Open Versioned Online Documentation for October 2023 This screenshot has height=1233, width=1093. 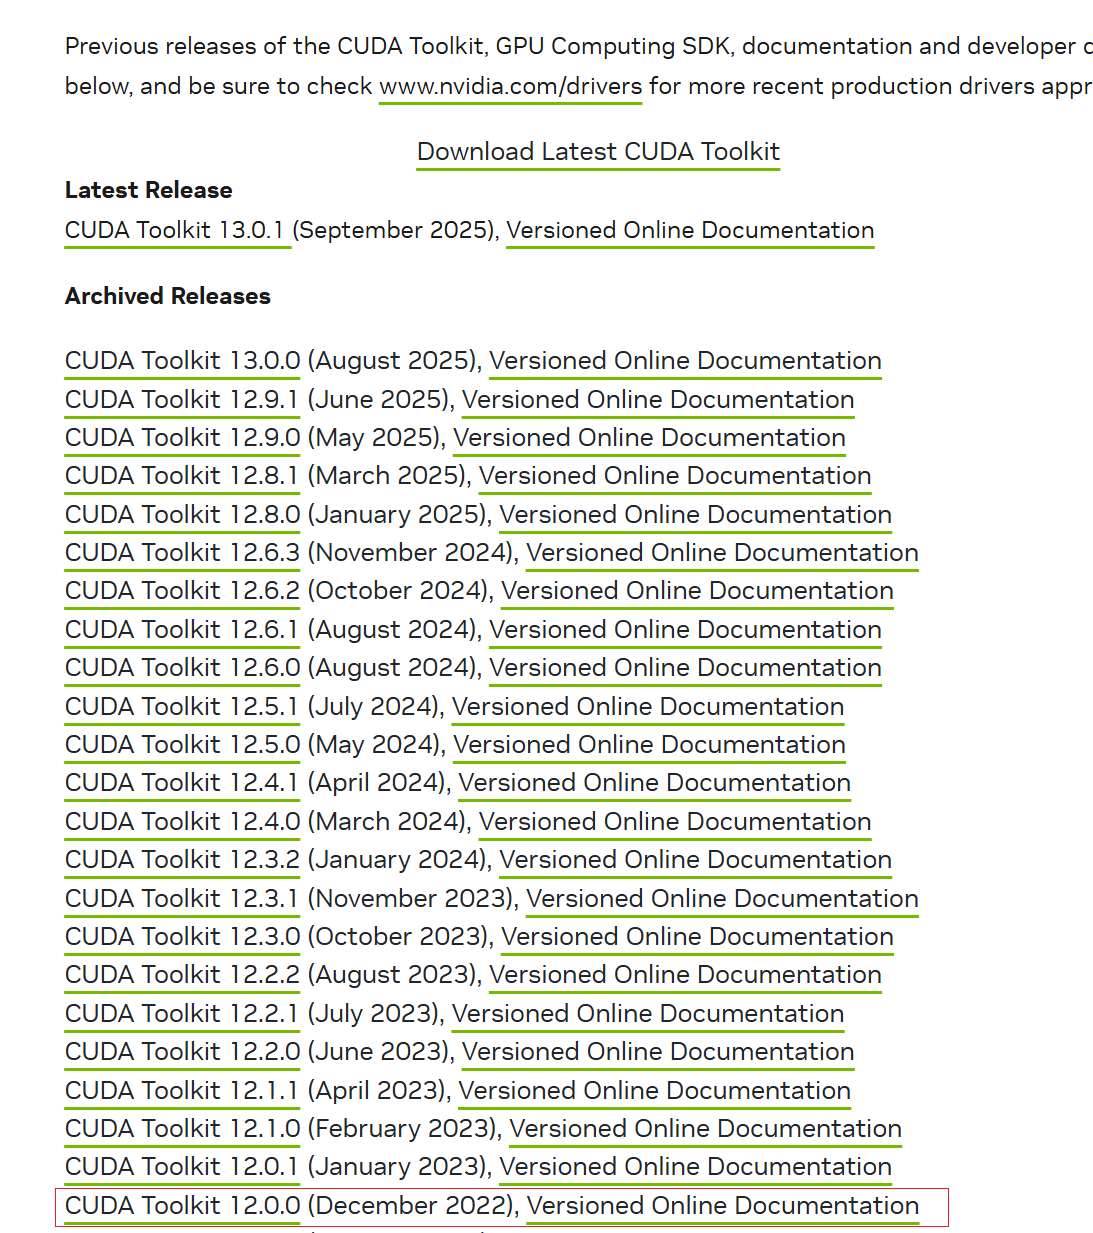pos(697,937)
